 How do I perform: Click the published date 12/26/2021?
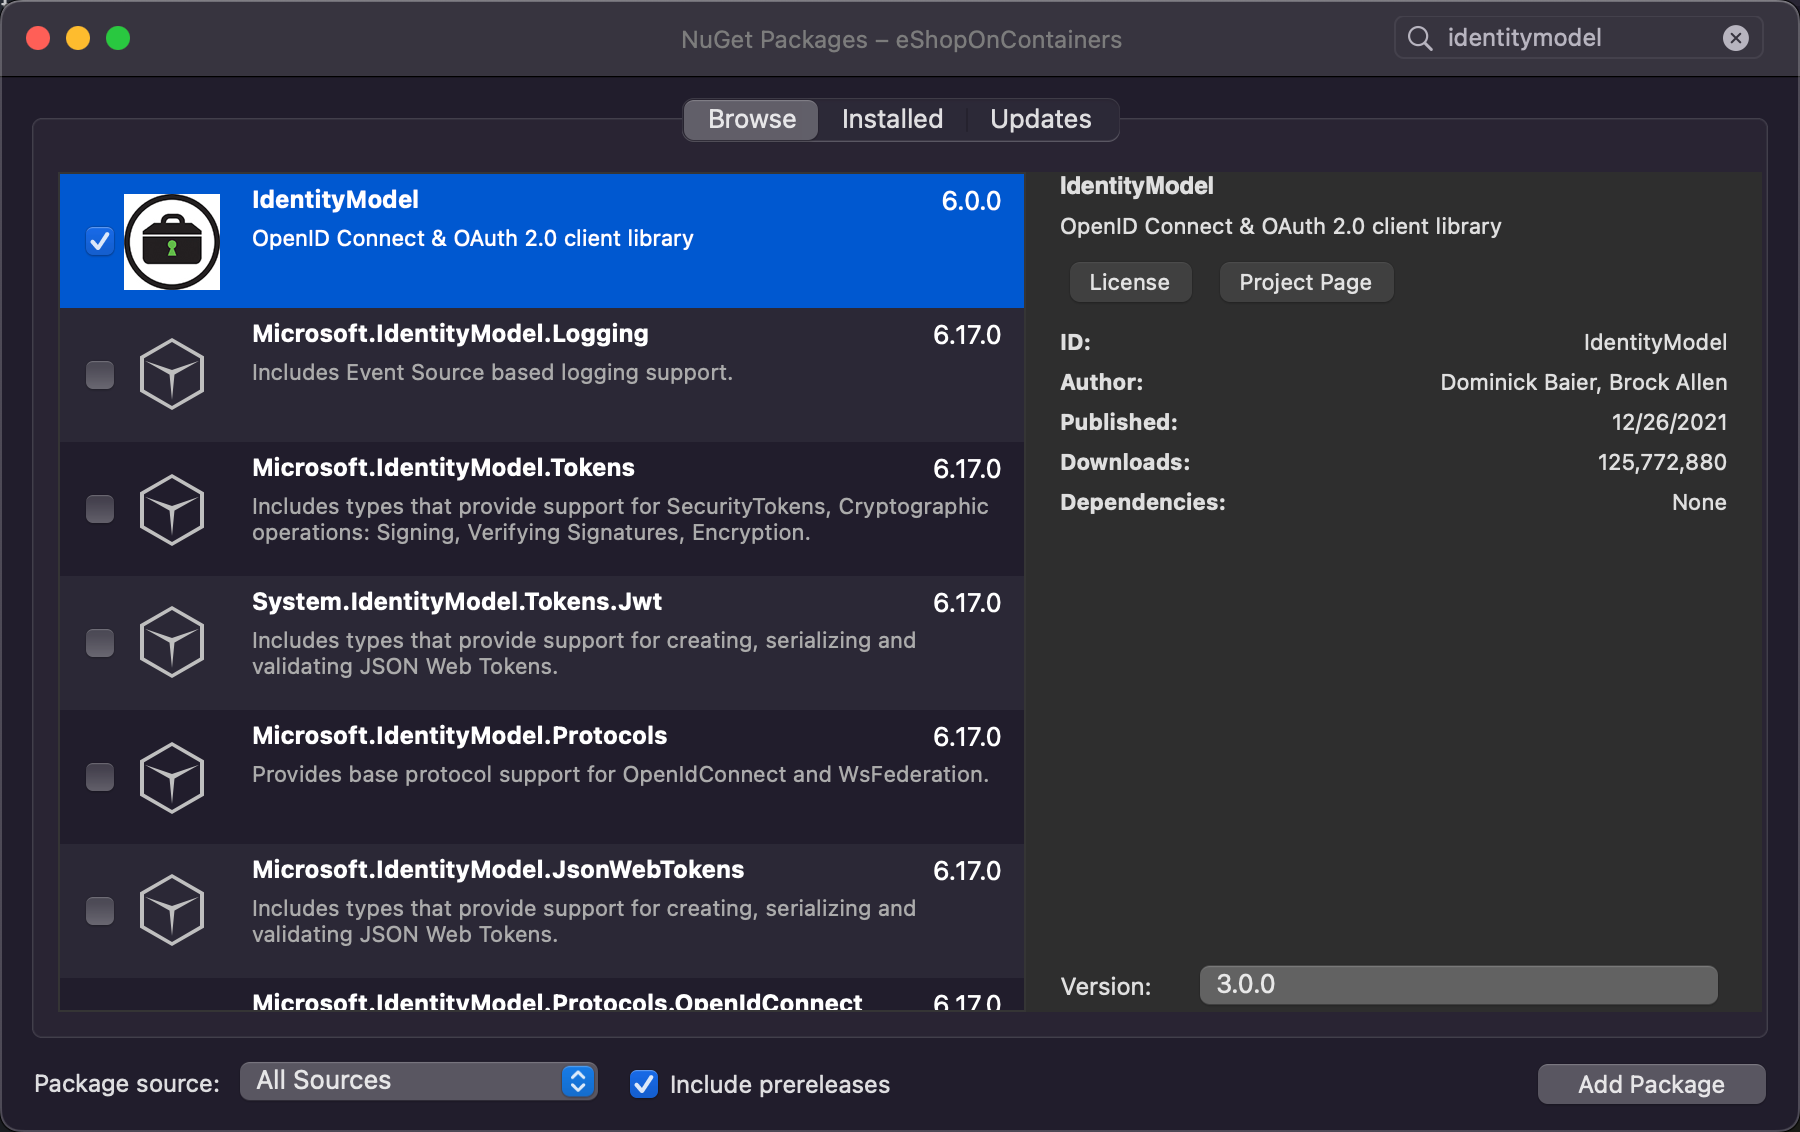pyautogui.click(x=1669, y=422)
